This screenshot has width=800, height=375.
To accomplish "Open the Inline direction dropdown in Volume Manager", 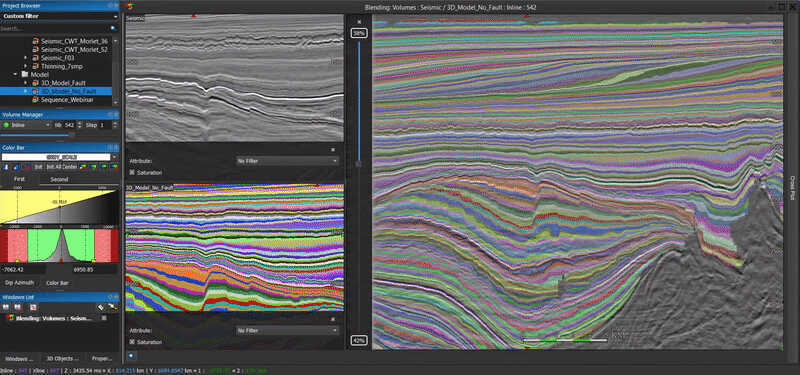I will point(26,125).
